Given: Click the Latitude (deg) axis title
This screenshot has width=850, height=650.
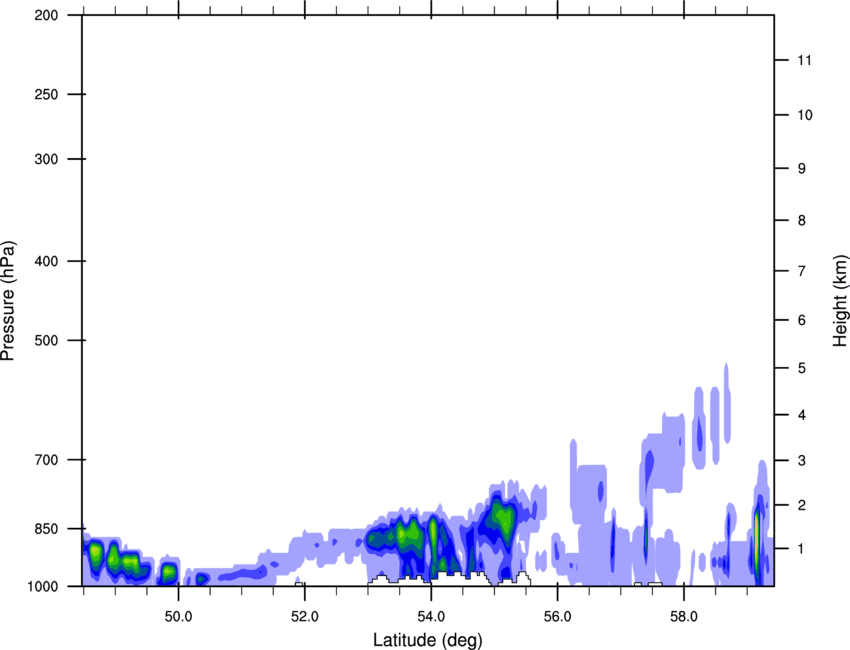Looking at the screenshot, I should 427,640.
